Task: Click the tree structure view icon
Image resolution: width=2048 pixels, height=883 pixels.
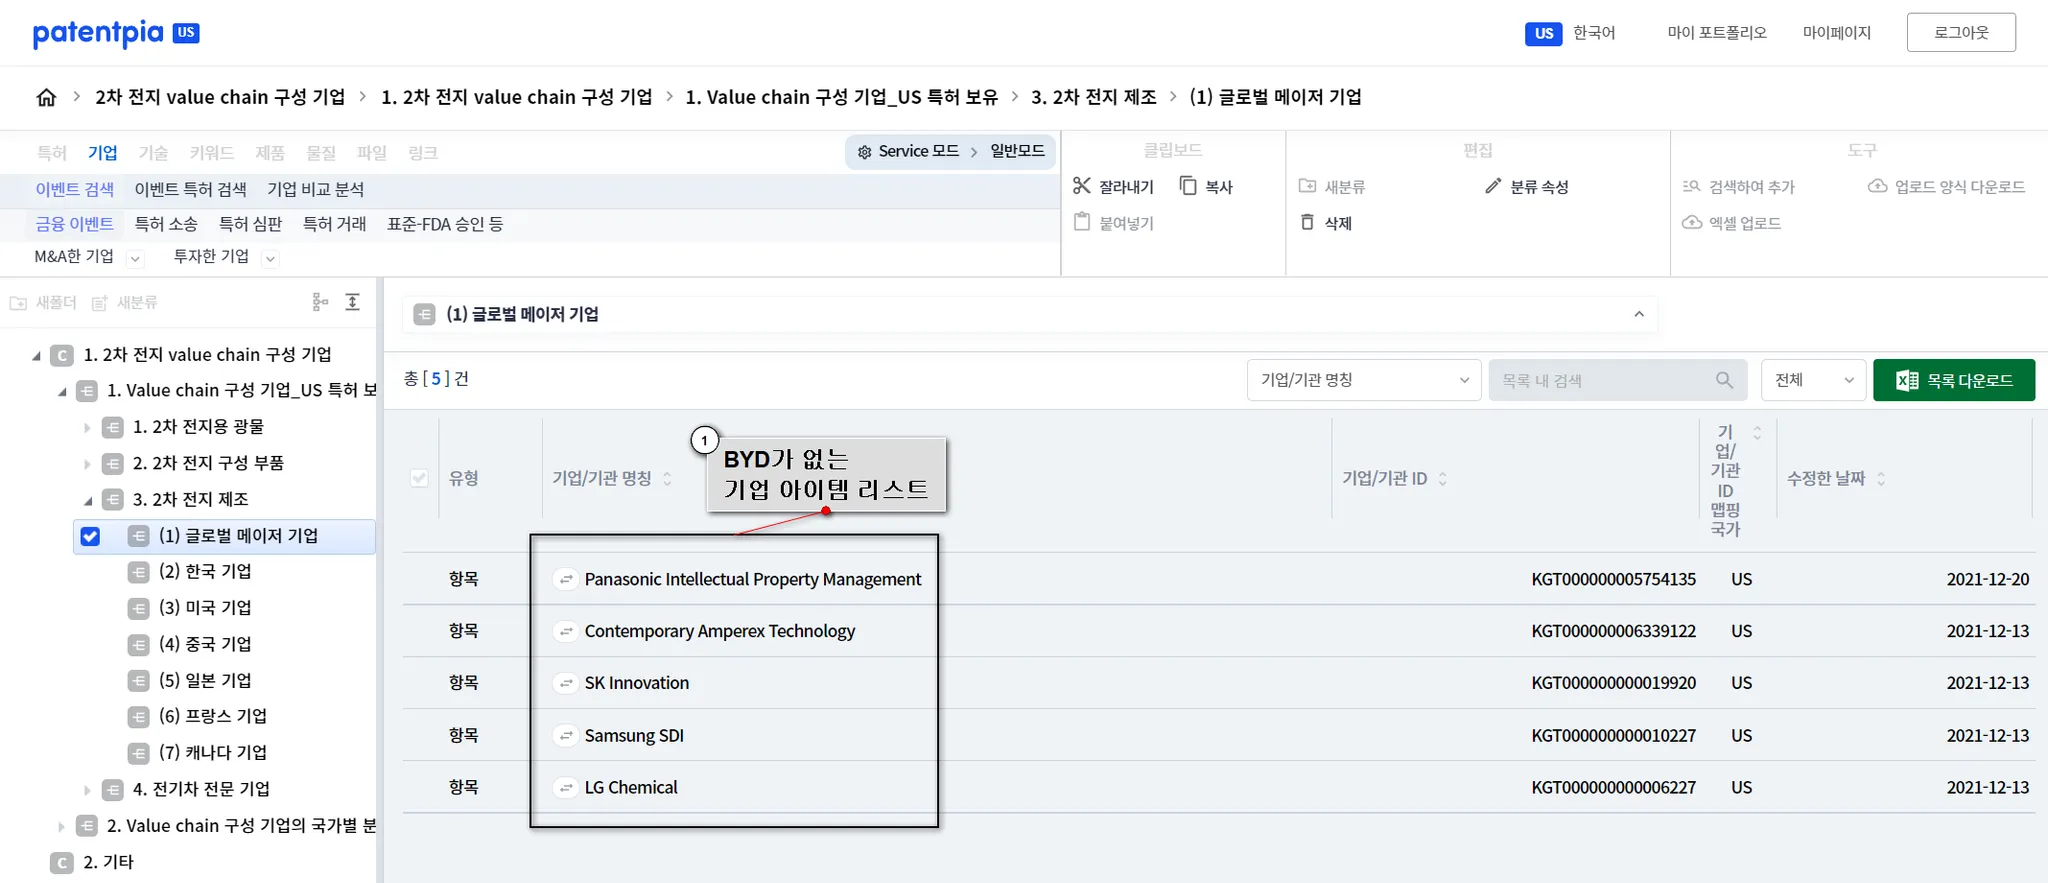Action: (x=320, y=302)
